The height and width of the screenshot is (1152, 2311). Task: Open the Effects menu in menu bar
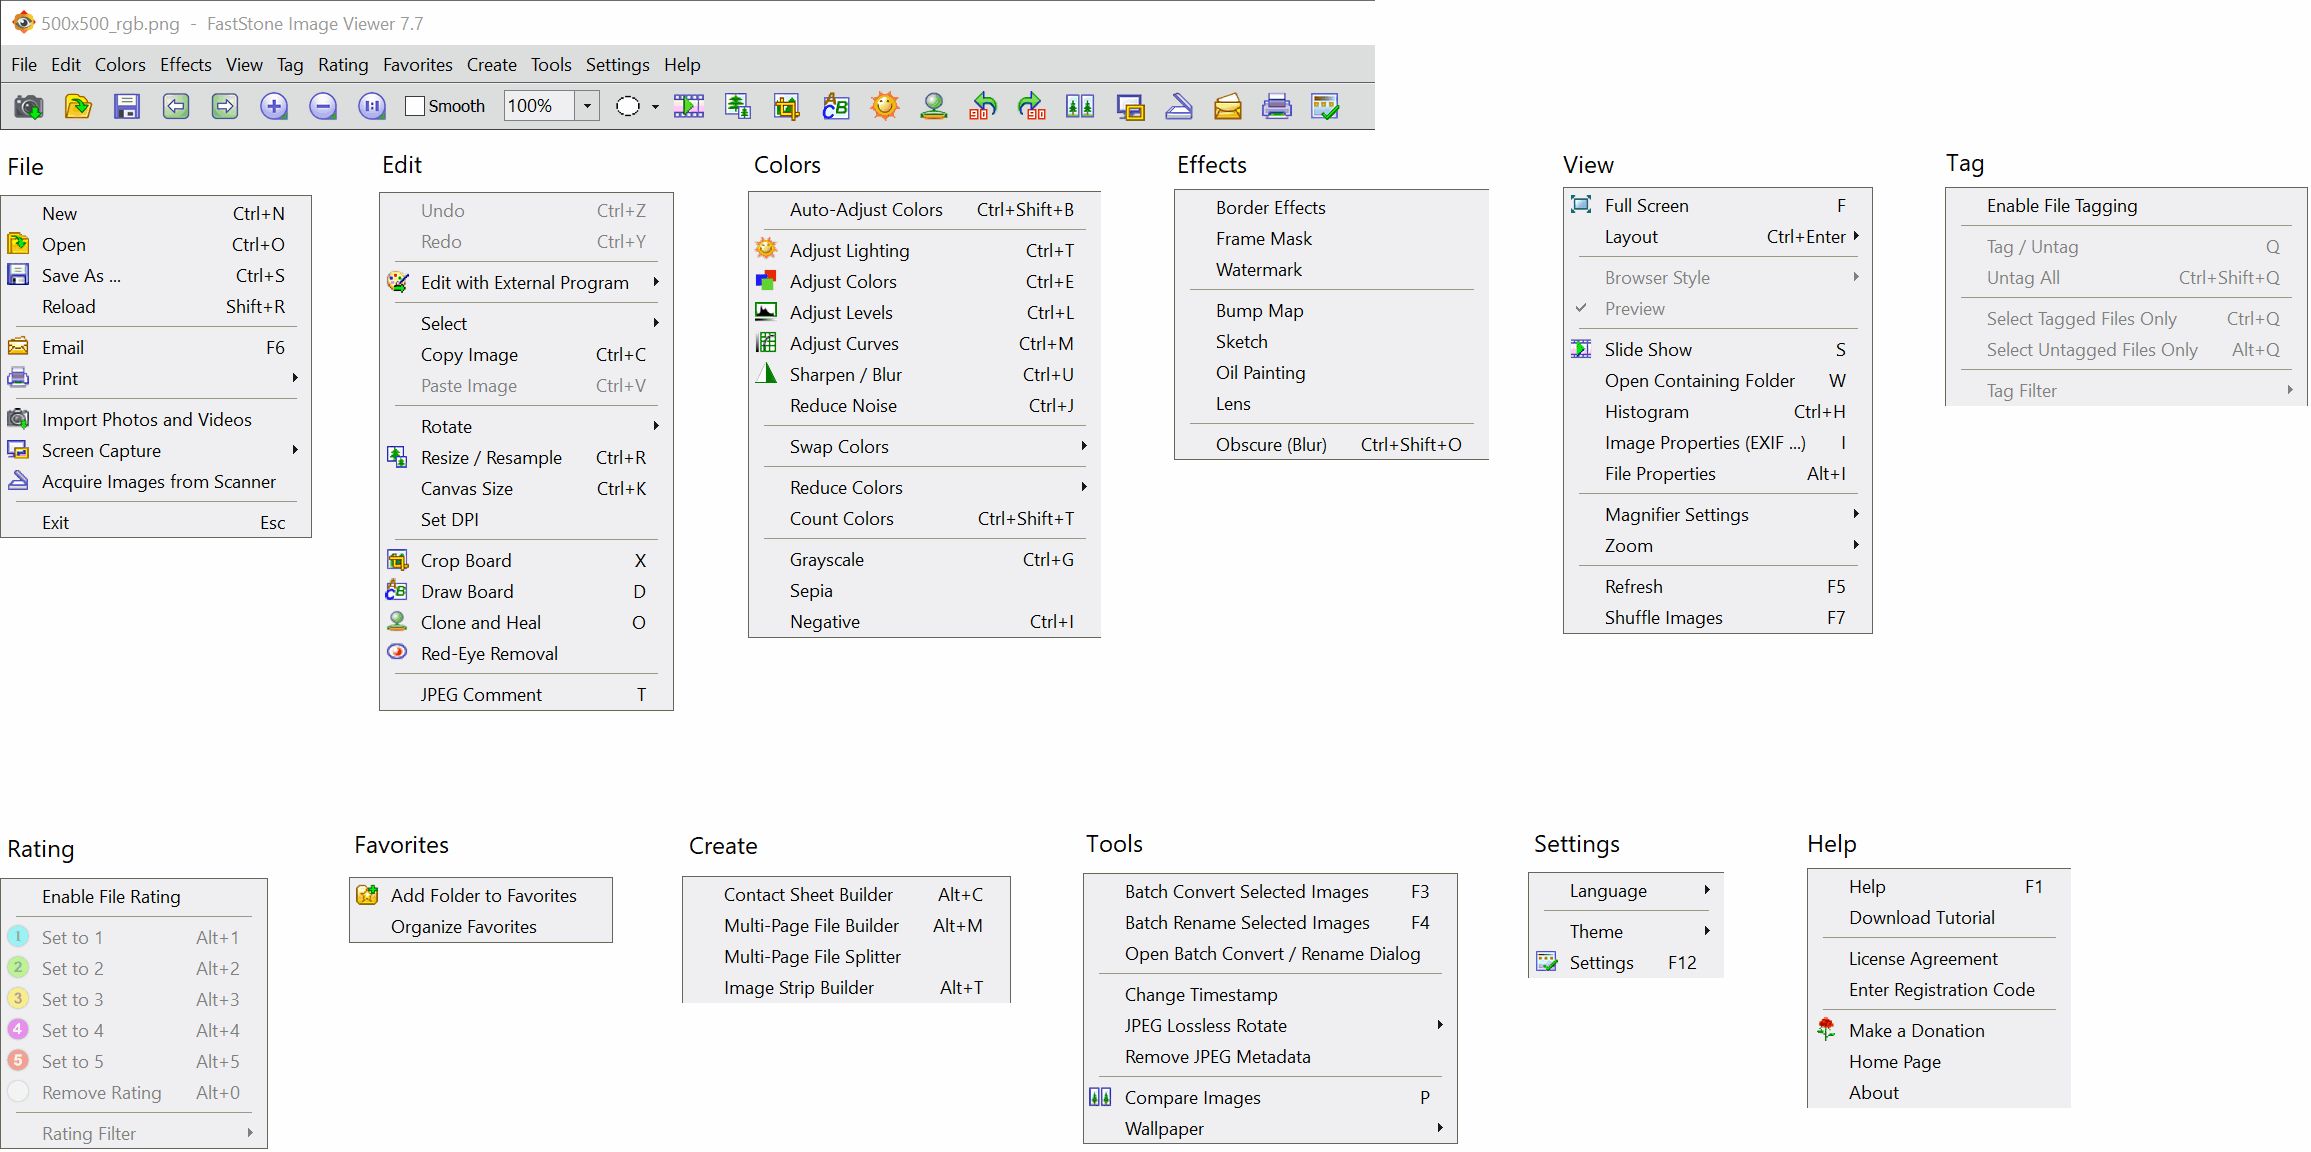[186, 65]
